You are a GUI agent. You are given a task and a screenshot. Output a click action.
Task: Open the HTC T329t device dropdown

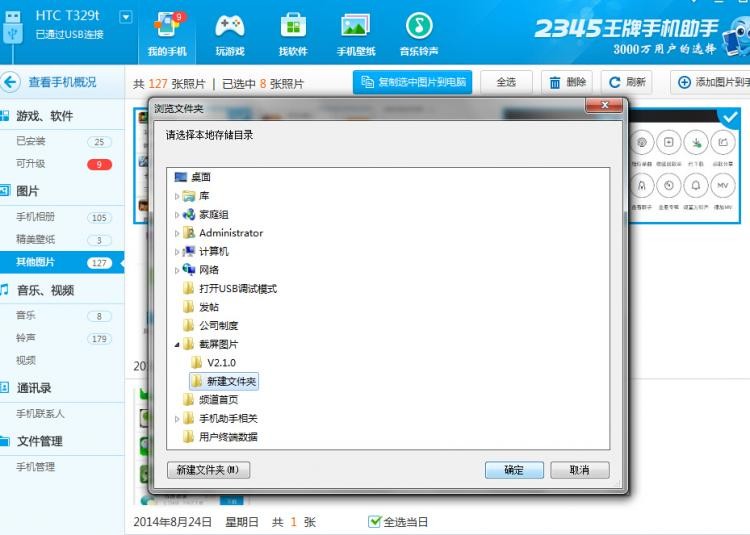[x=125, y=17]
